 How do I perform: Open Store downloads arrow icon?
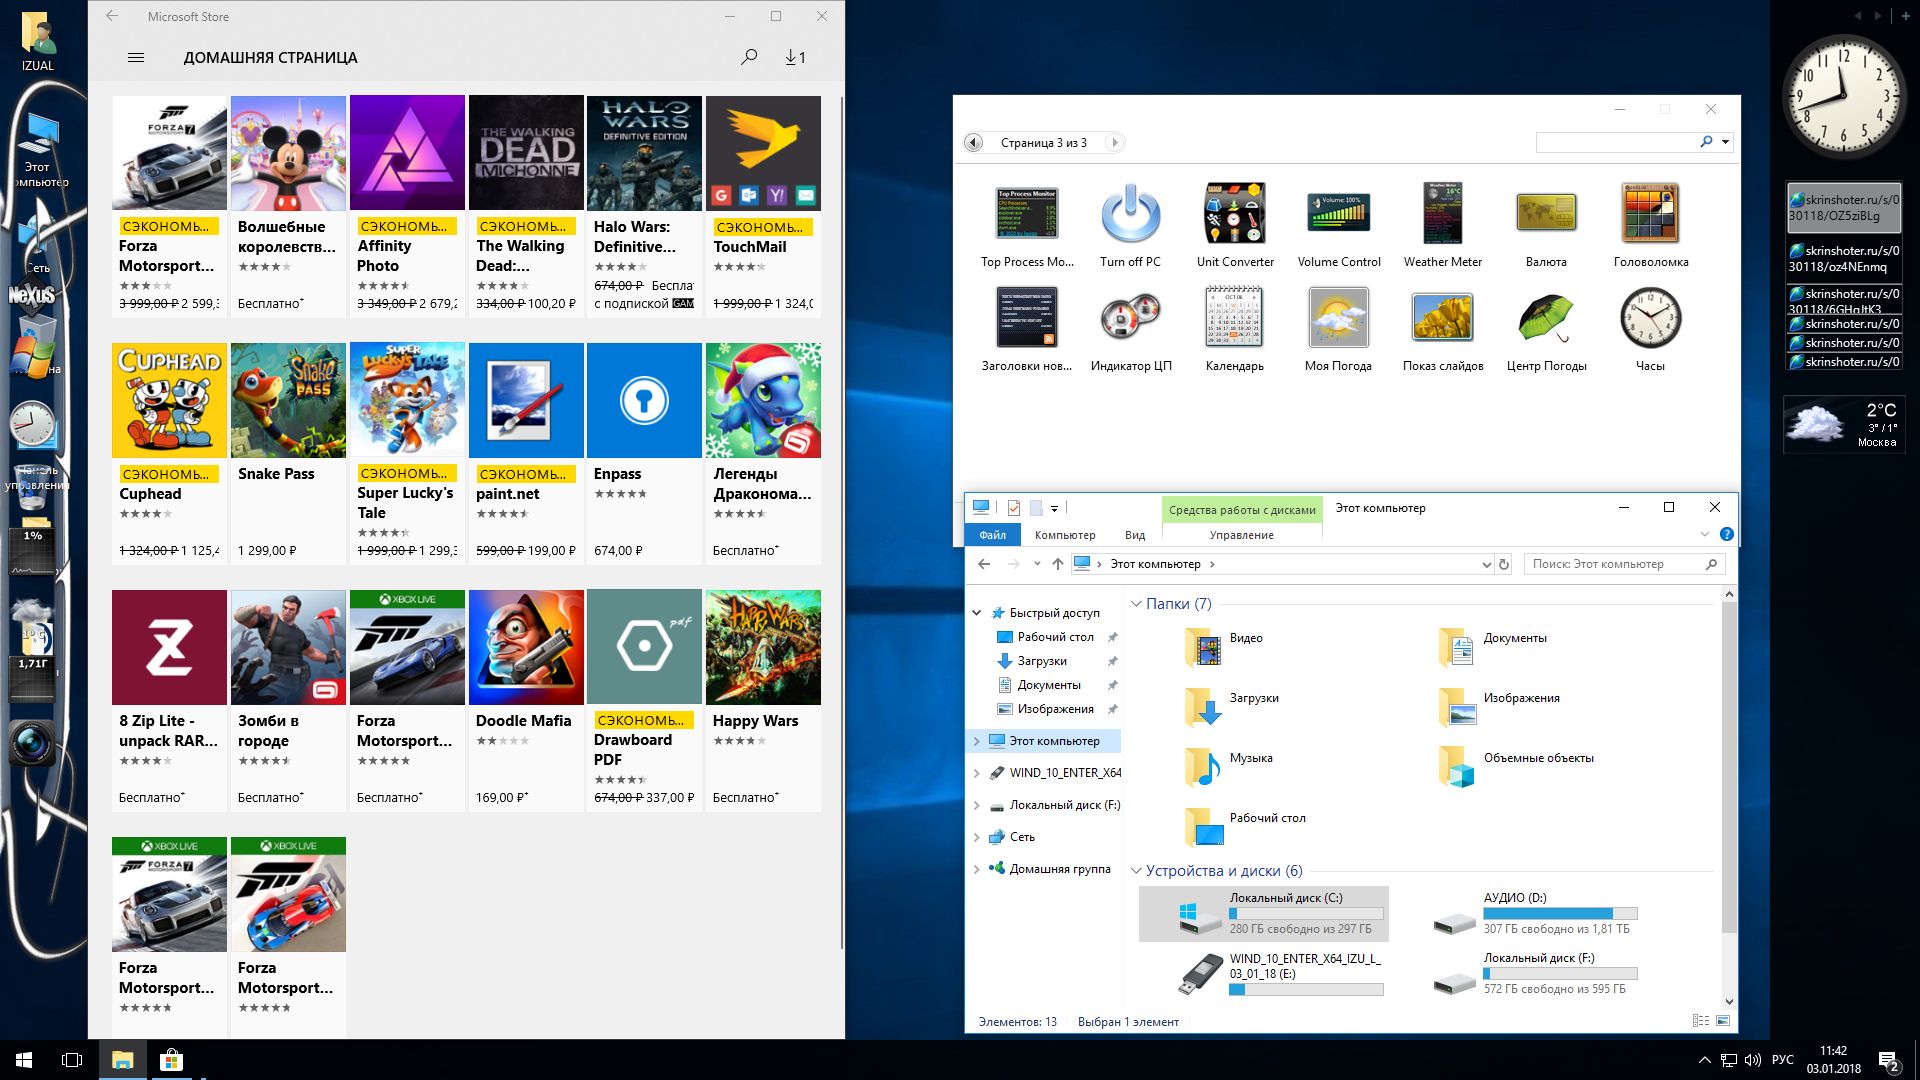(x=795, y=57)
